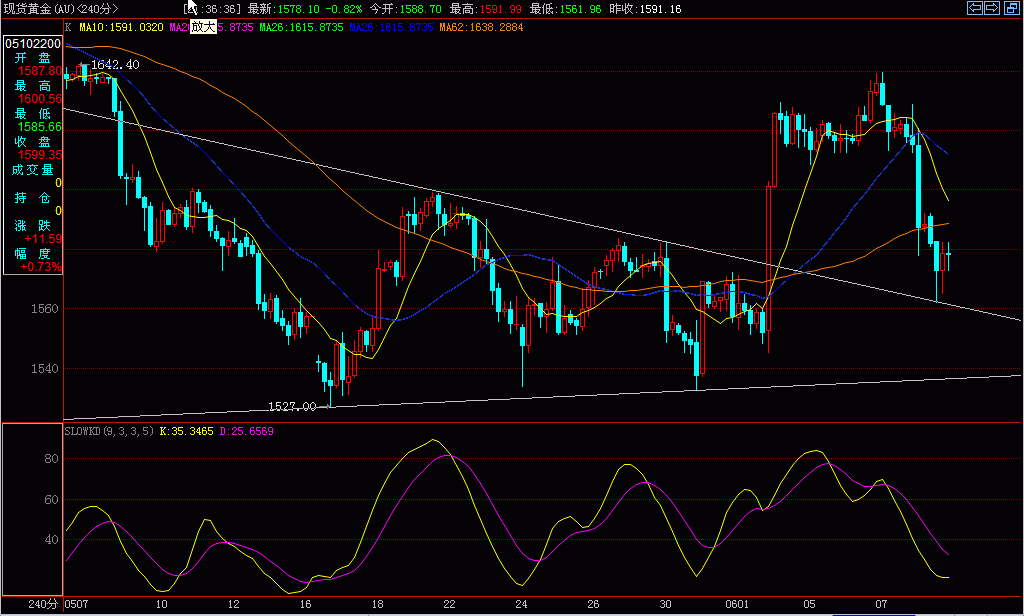Click the 最高:1591.99 high price

(x=485, y=8)
